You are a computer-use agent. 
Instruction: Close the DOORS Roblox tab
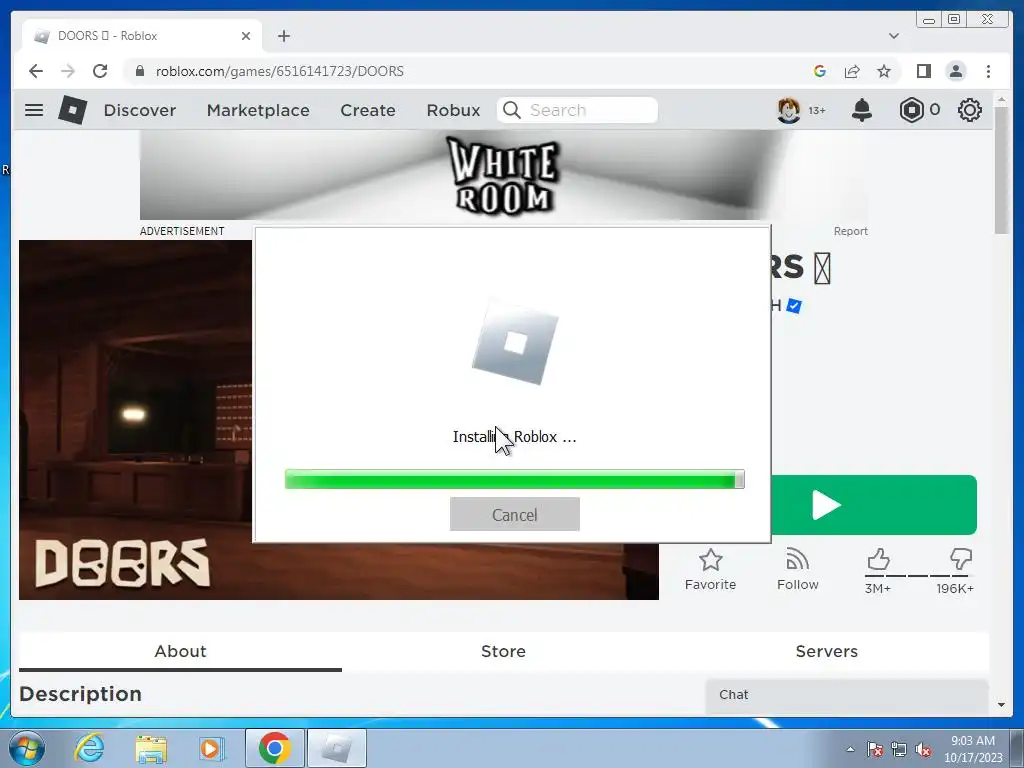click(246, 36)
